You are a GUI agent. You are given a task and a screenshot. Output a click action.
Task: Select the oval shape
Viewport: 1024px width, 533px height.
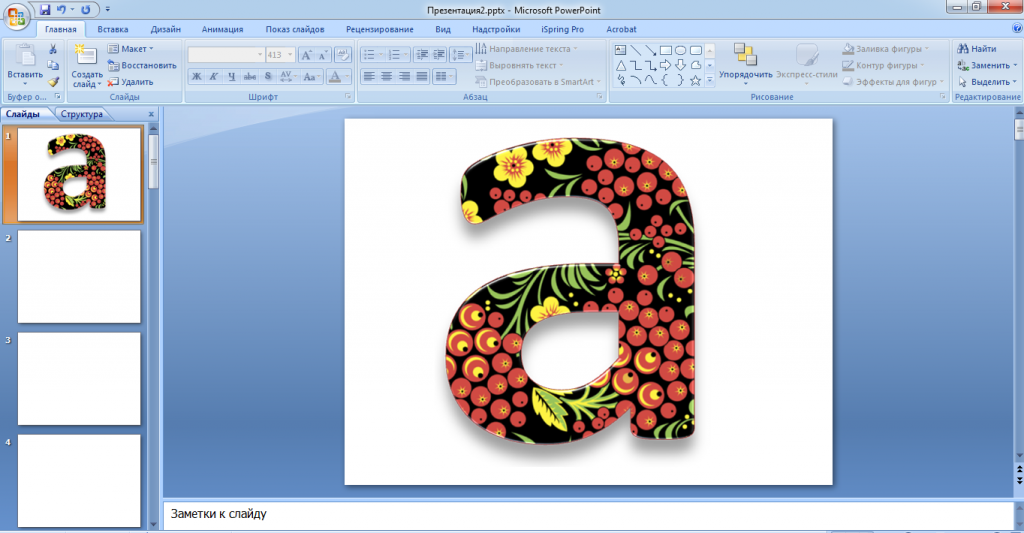(680, 50)
